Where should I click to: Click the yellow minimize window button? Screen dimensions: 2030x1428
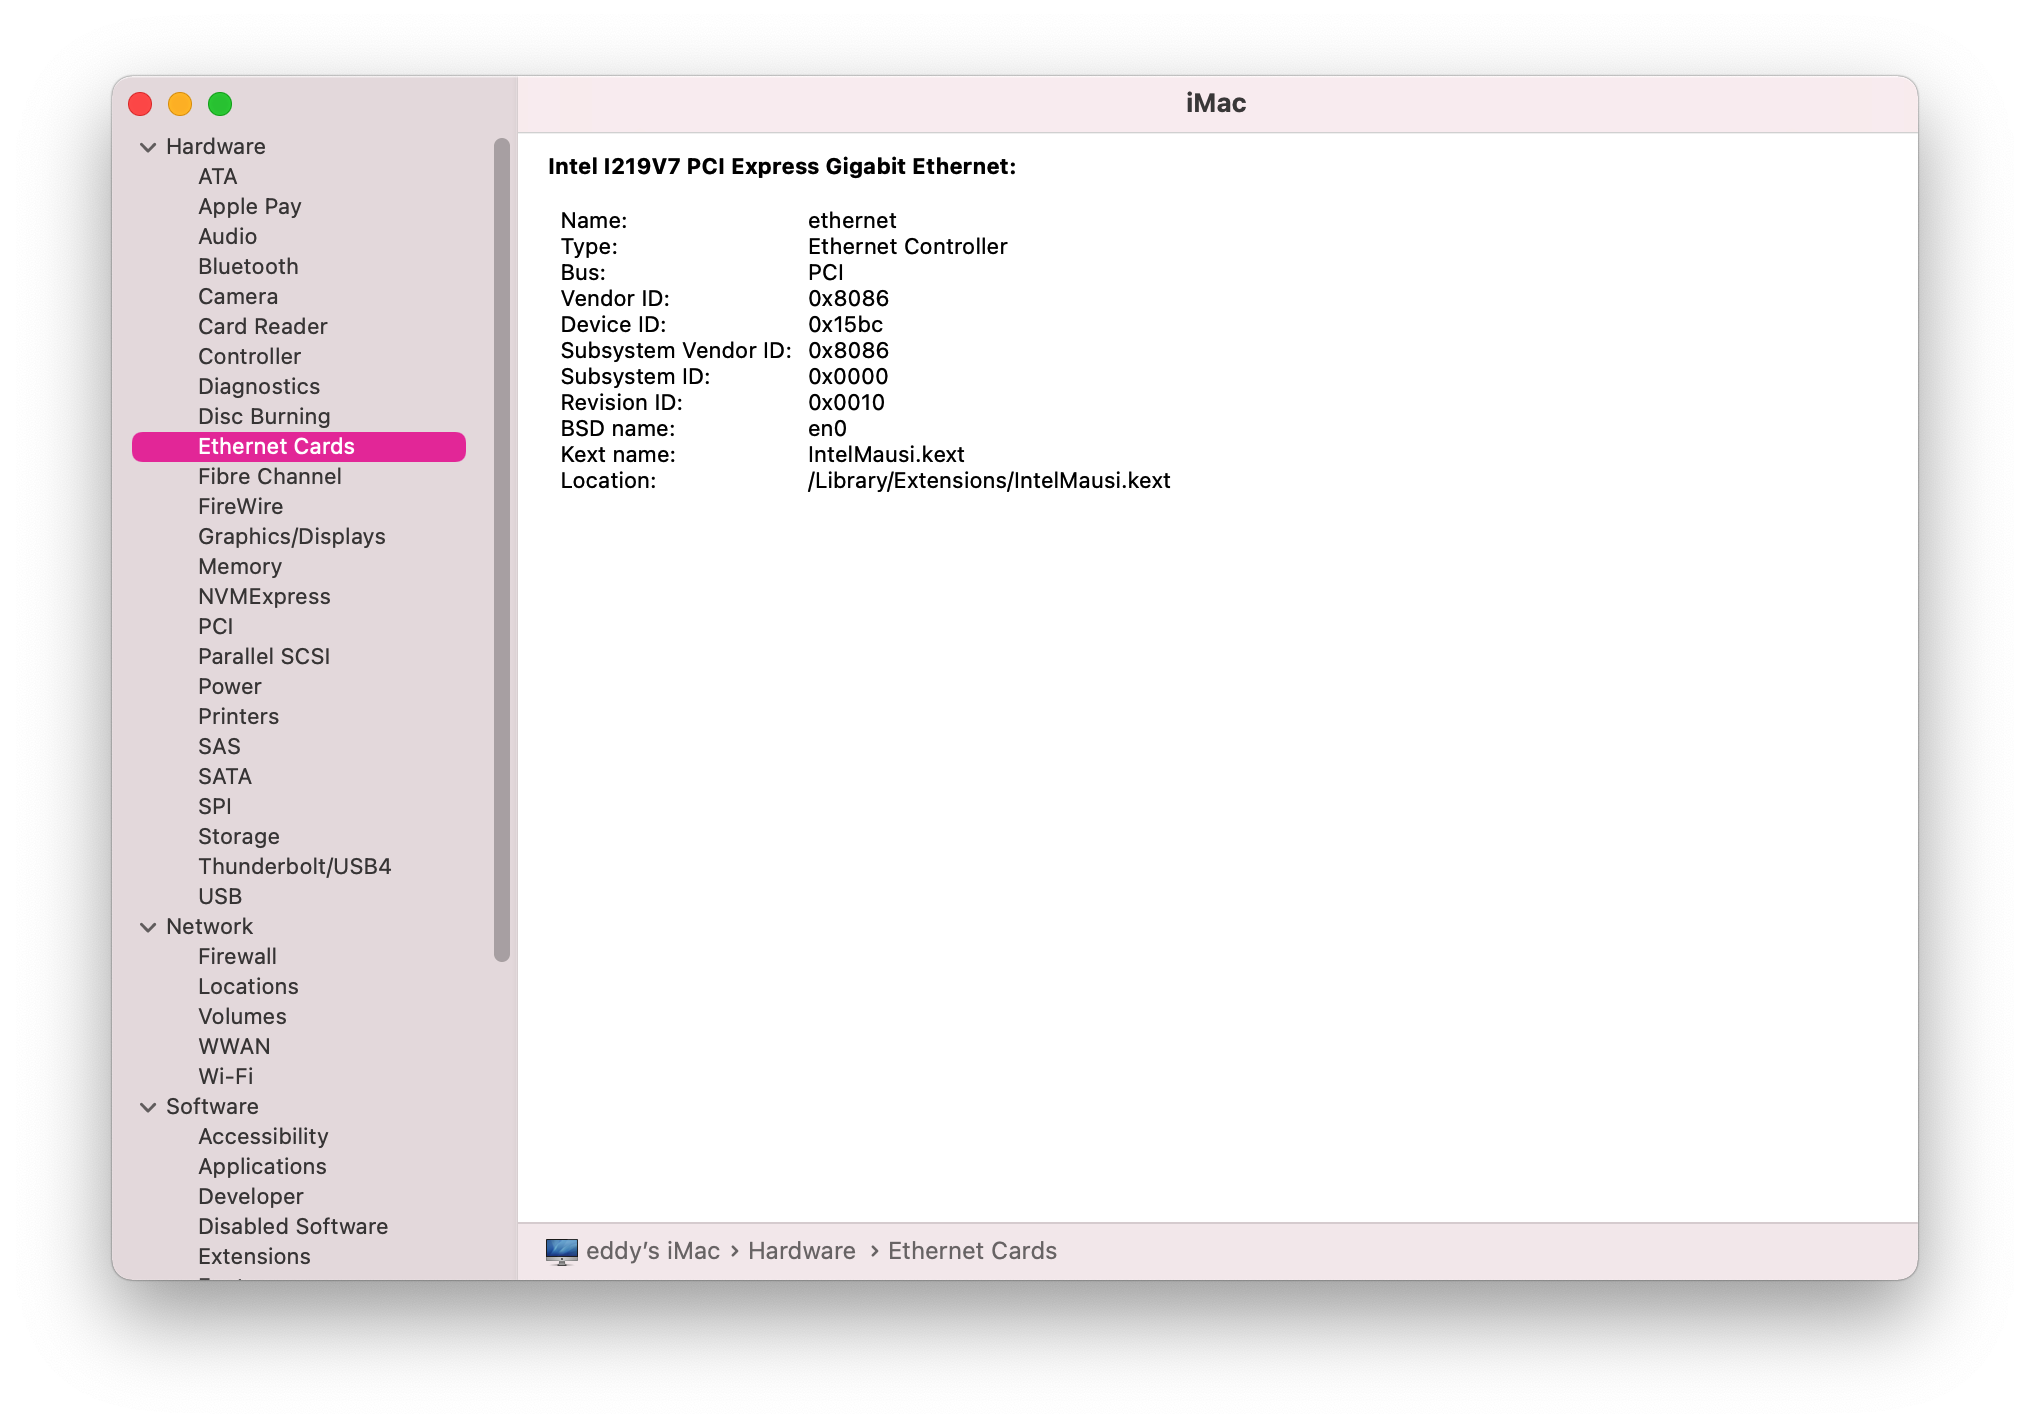[180, 104]
